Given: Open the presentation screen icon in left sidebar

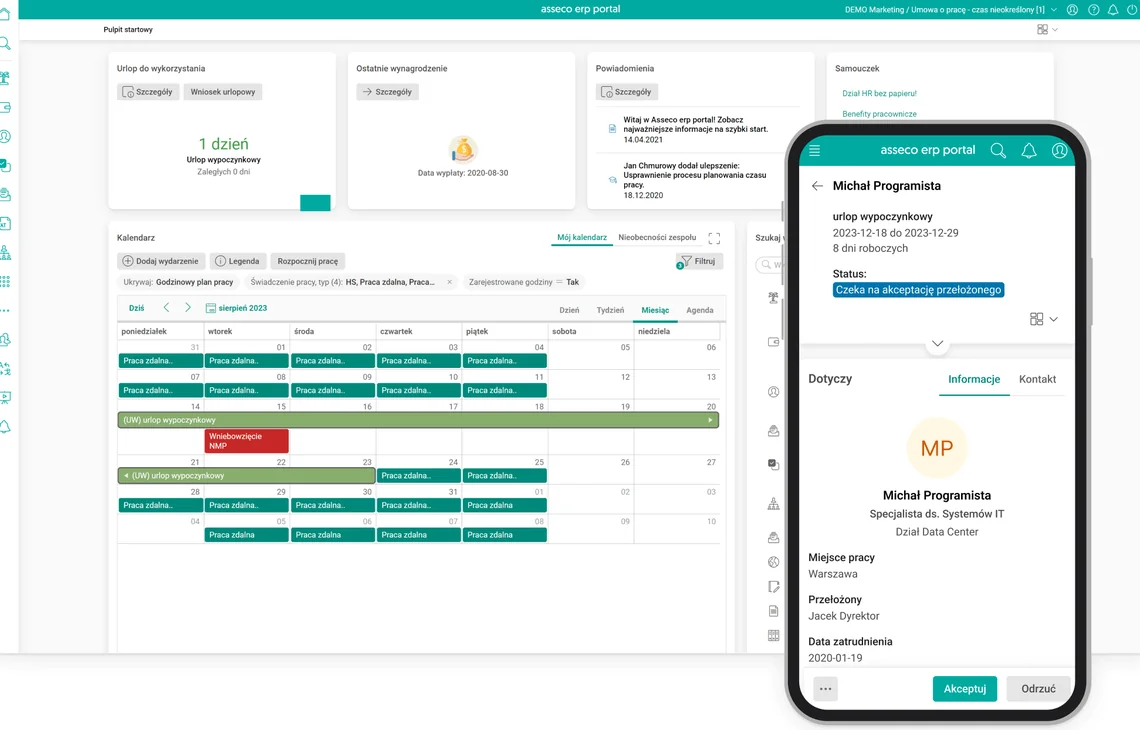Looking at the screenshot, I should [x=4, y=398].
